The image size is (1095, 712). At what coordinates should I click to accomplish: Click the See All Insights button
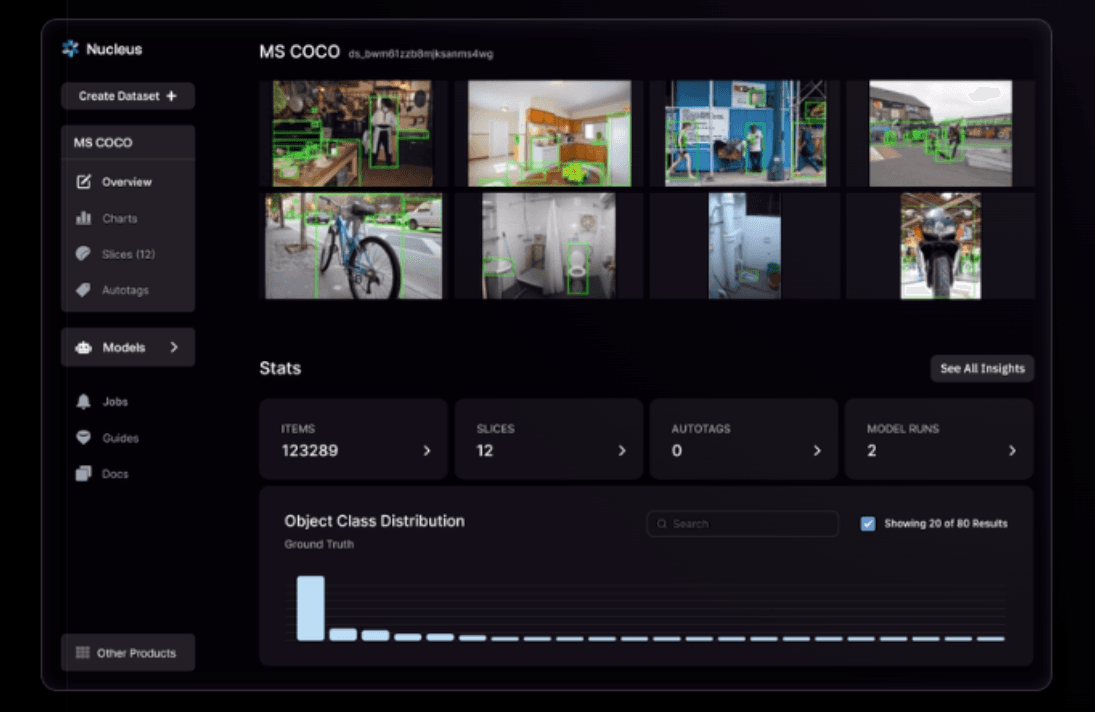[x=981, y=368]
